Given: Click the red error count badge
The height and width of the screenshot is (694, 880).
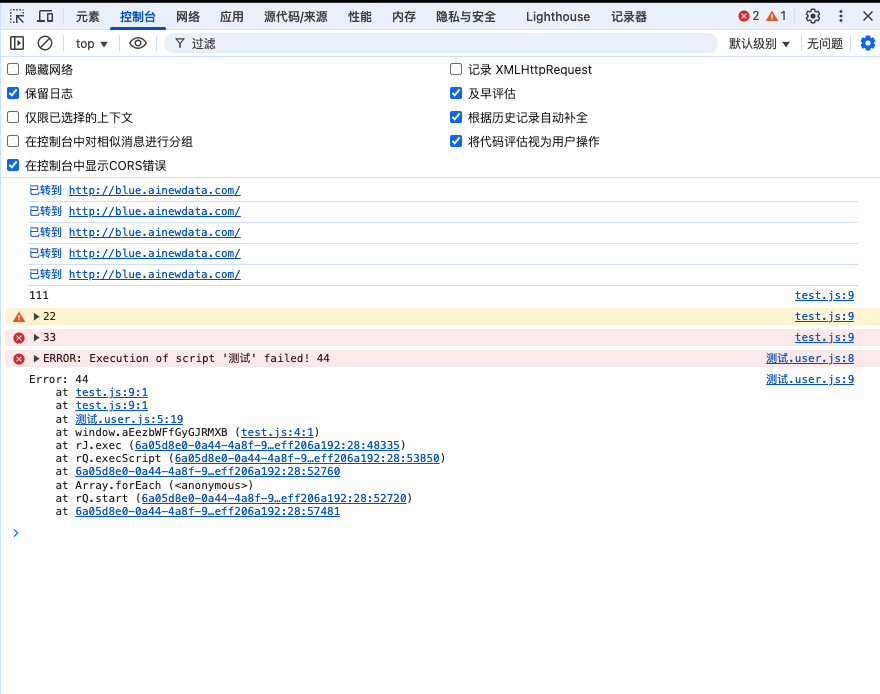Looking at the screenshot, I should 748,16.
